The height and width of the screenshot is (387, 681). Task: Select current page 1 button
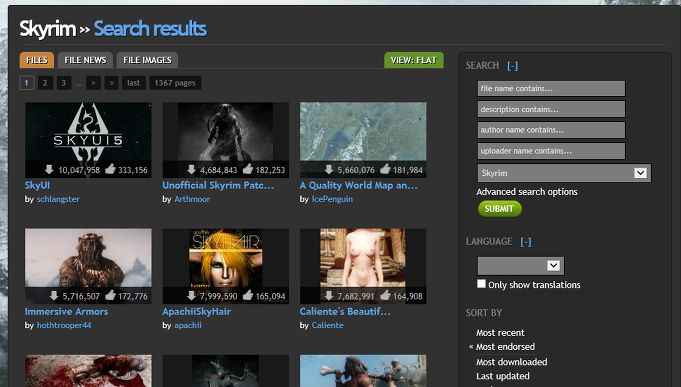[x=26, y=83]
